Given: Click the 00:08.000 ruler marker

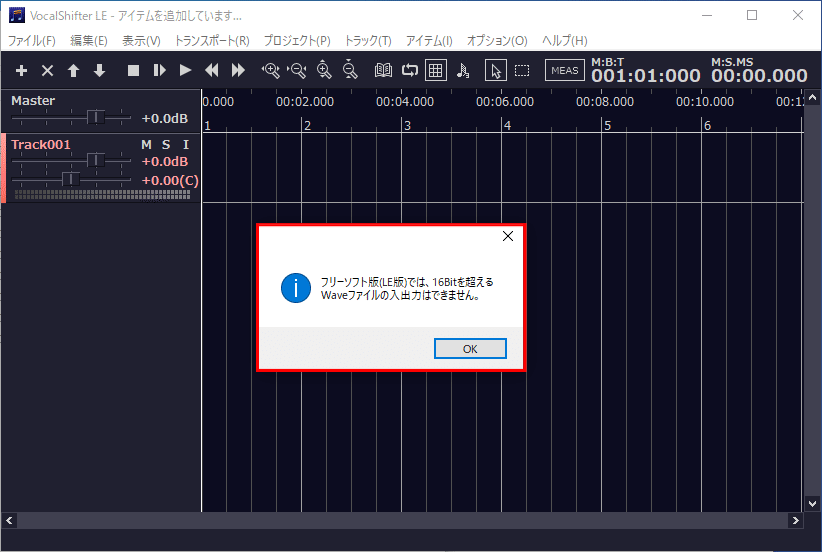Looking at the screenshot, I should (605, 102).
